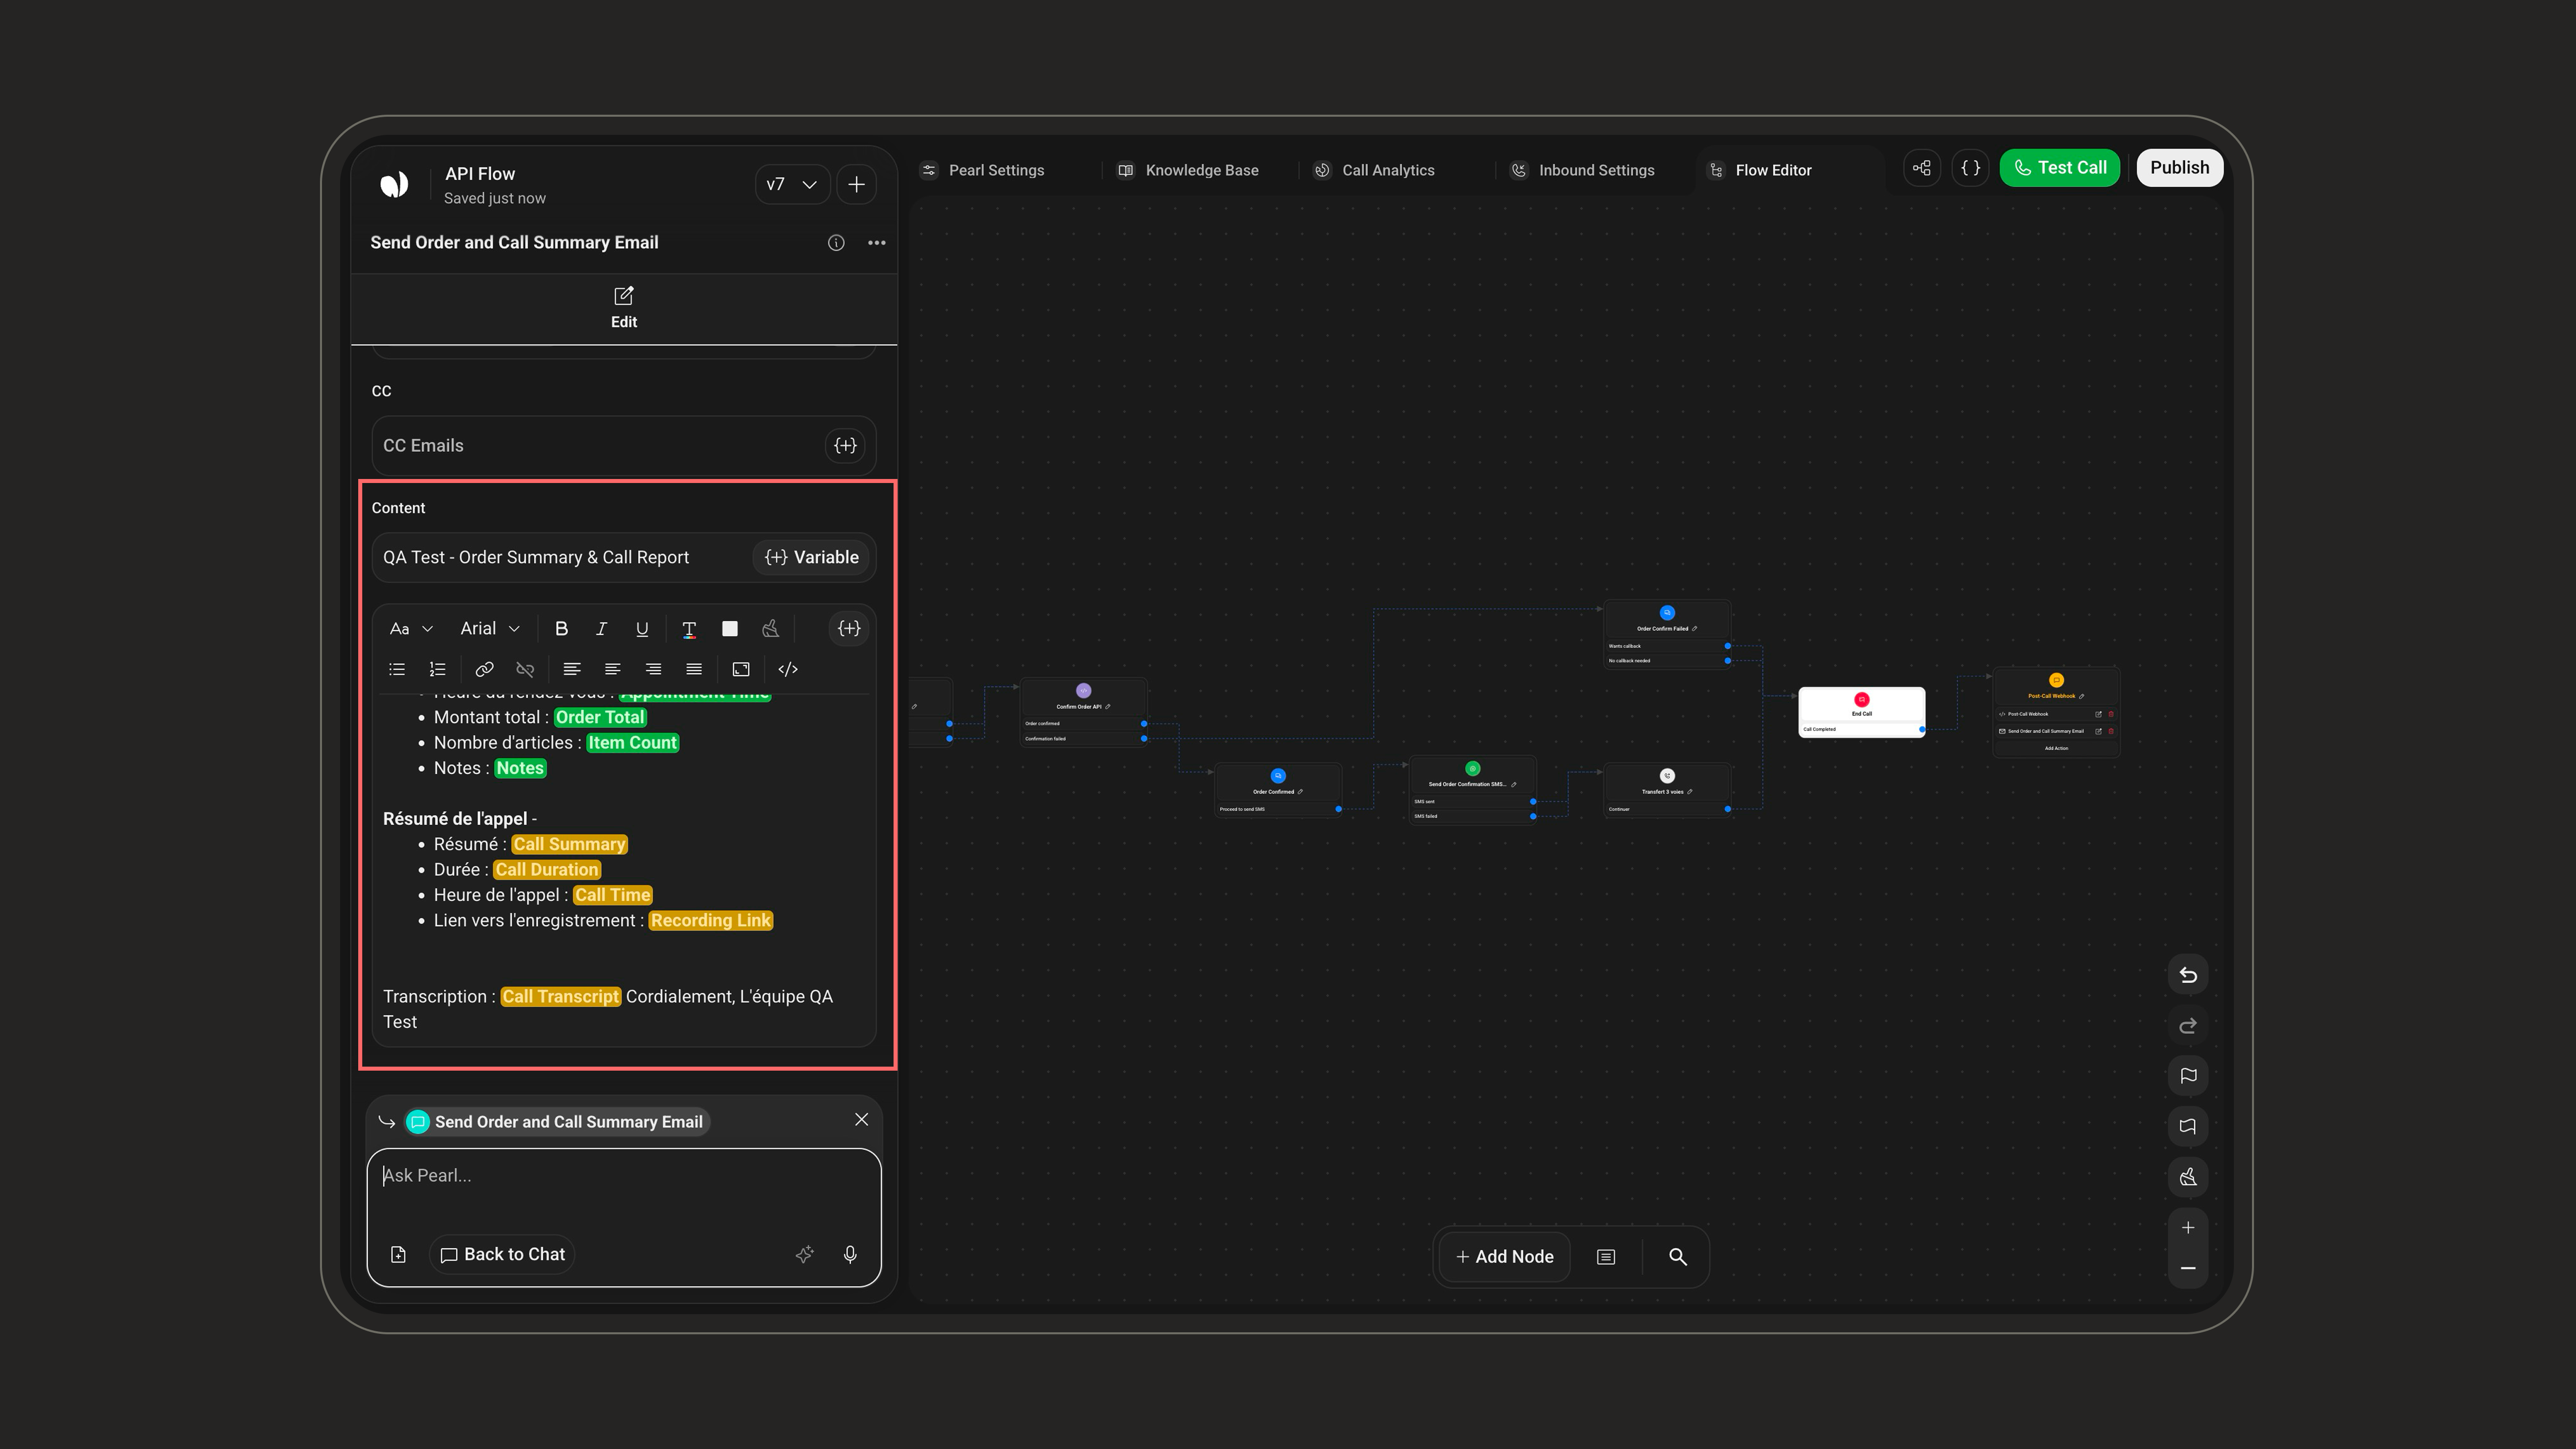Justify text in editor
Image resolution: width=2576 pixels, height=1449 pixels.
tap(694, 670)
